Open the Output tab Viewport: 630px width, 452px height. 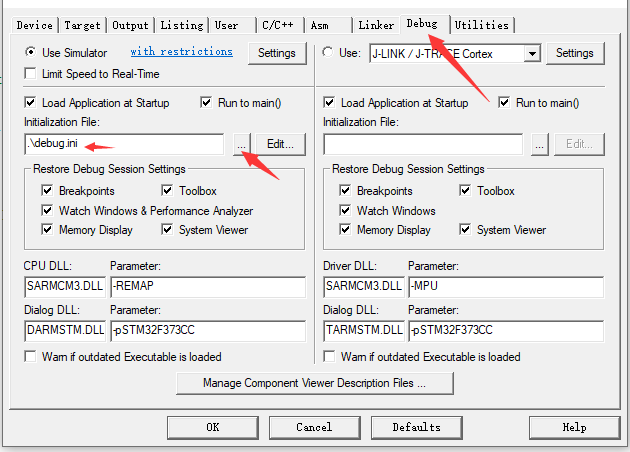[131, 25]
